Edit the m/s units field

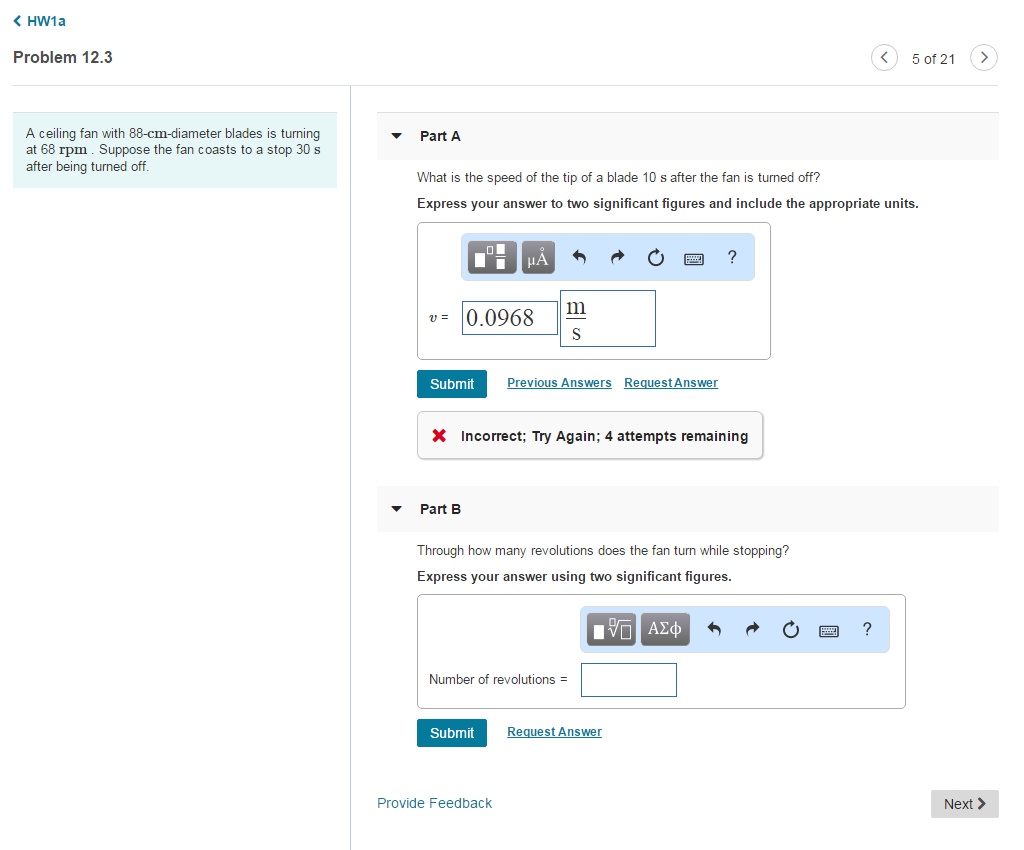[x=607, y=319]
